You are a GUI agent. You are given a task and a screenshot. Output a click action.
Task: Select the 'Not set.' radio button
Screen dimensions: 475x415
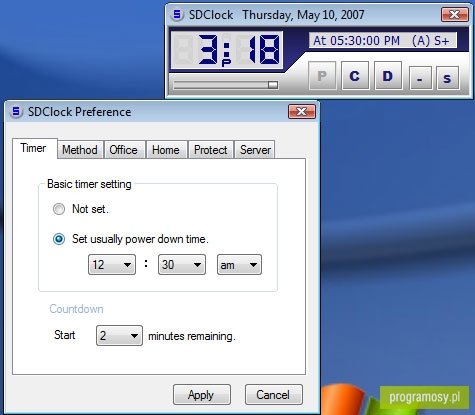(59, 209)
